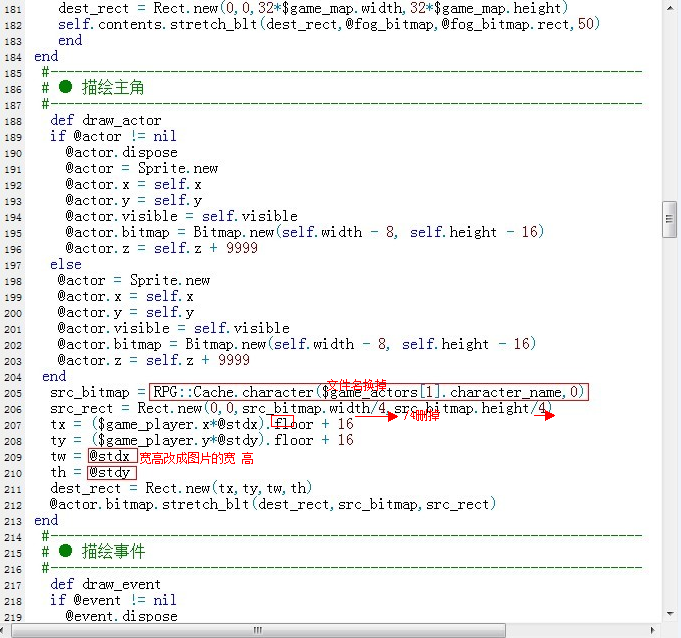
Task: Click 'if @actor != nil' on line 189
Action: tap(113, 136)
